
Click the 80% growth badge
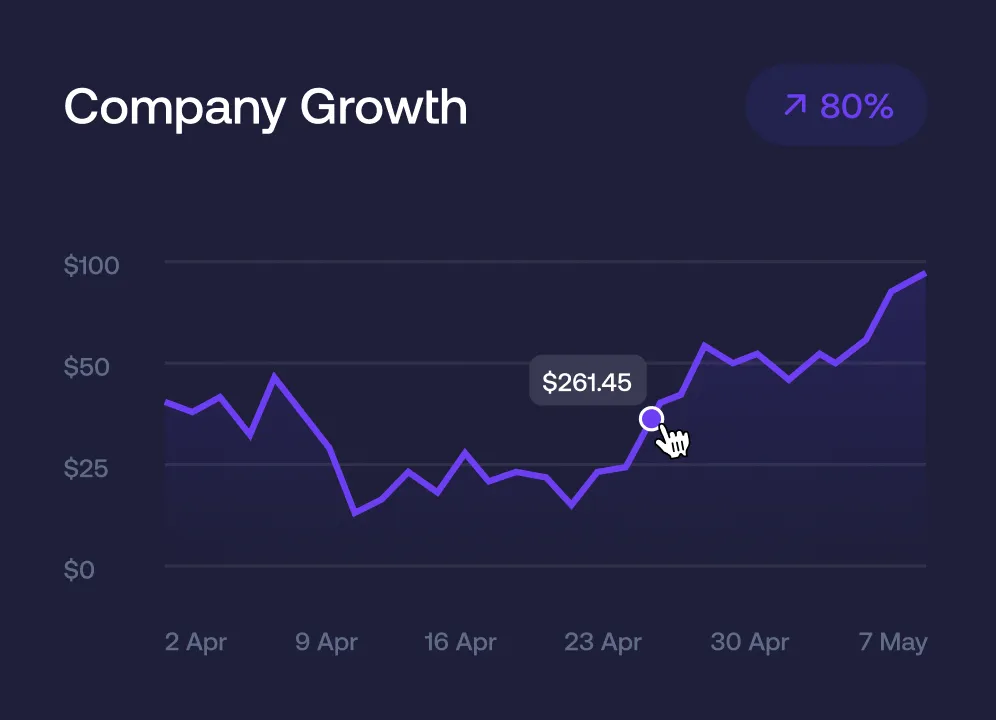tap(837, 106)
